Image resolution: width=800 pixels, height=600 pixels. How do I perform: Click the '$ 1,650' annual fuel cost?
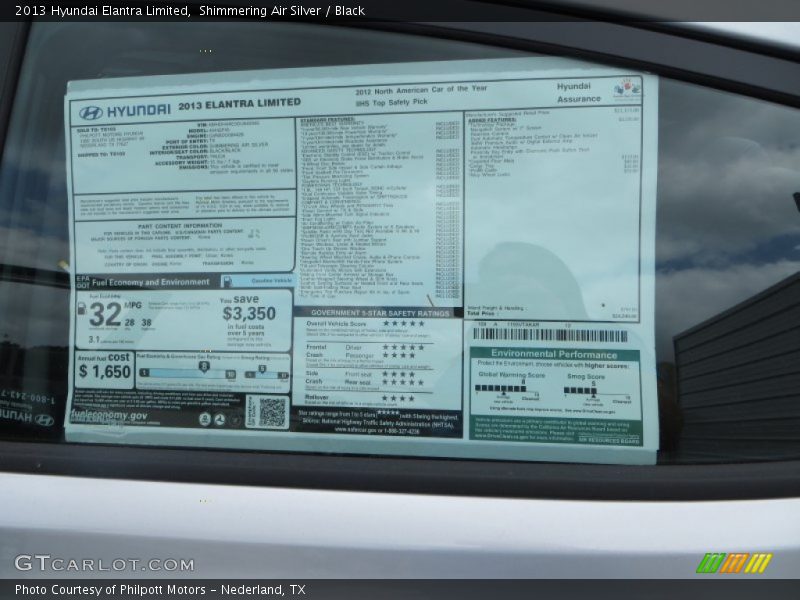point(105,371)
